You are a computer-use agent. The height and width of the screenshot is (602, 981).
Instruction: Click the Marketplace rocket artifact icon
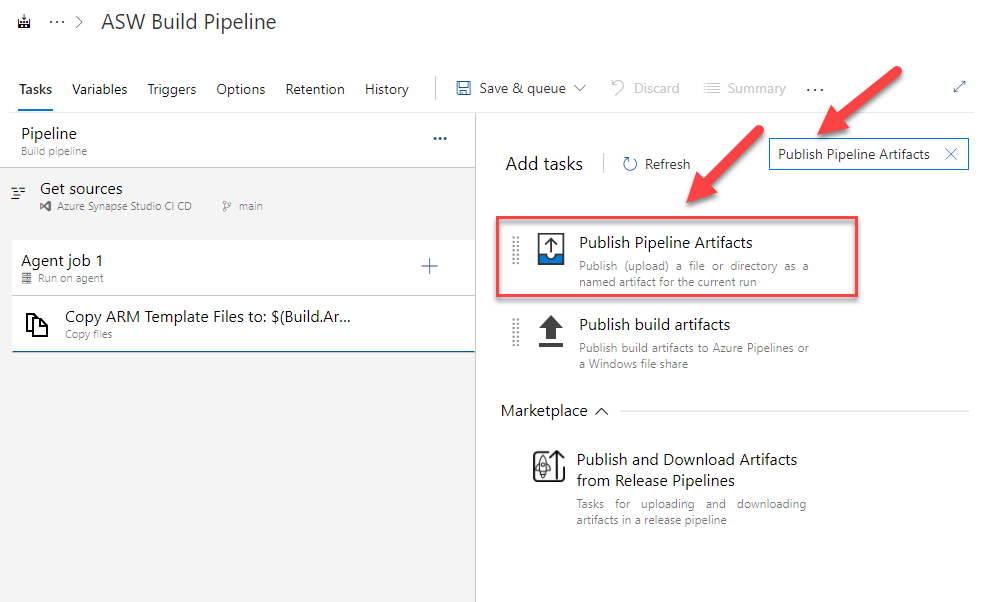pos(549,466)
